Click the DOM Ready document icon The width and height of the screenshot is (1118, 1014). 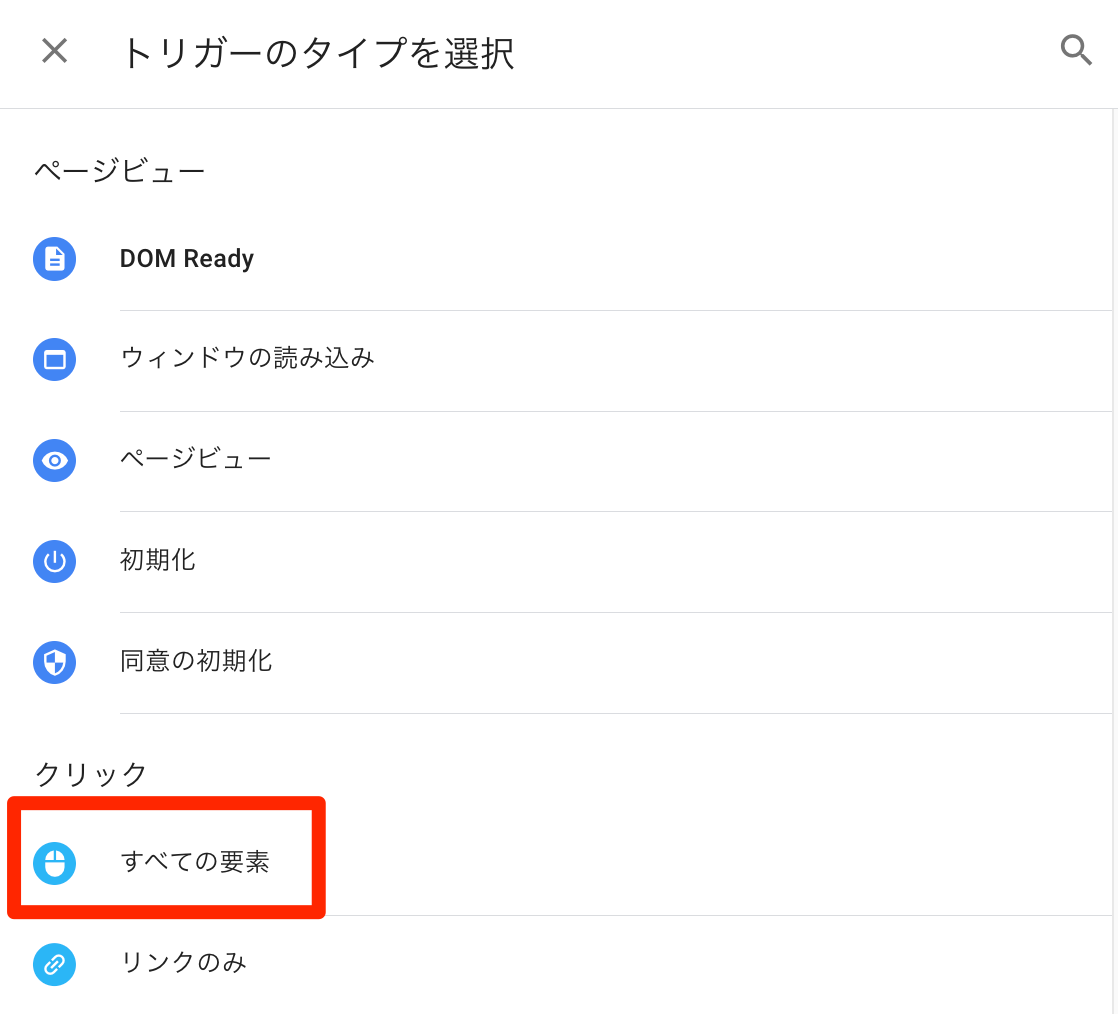[55, 259]
